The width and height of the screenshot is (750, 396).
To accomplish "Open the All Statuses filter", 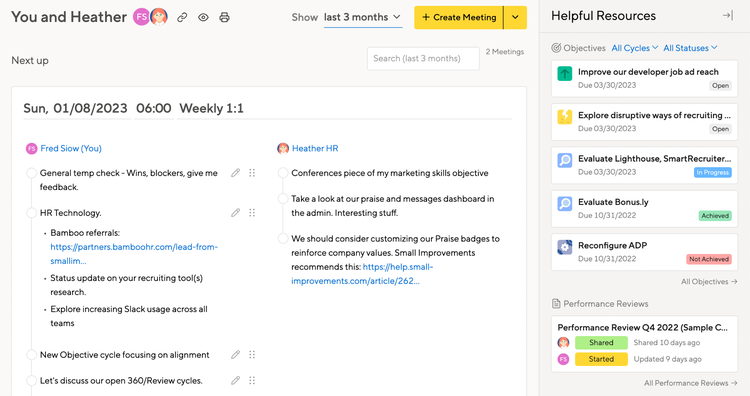I will [690, 48].
